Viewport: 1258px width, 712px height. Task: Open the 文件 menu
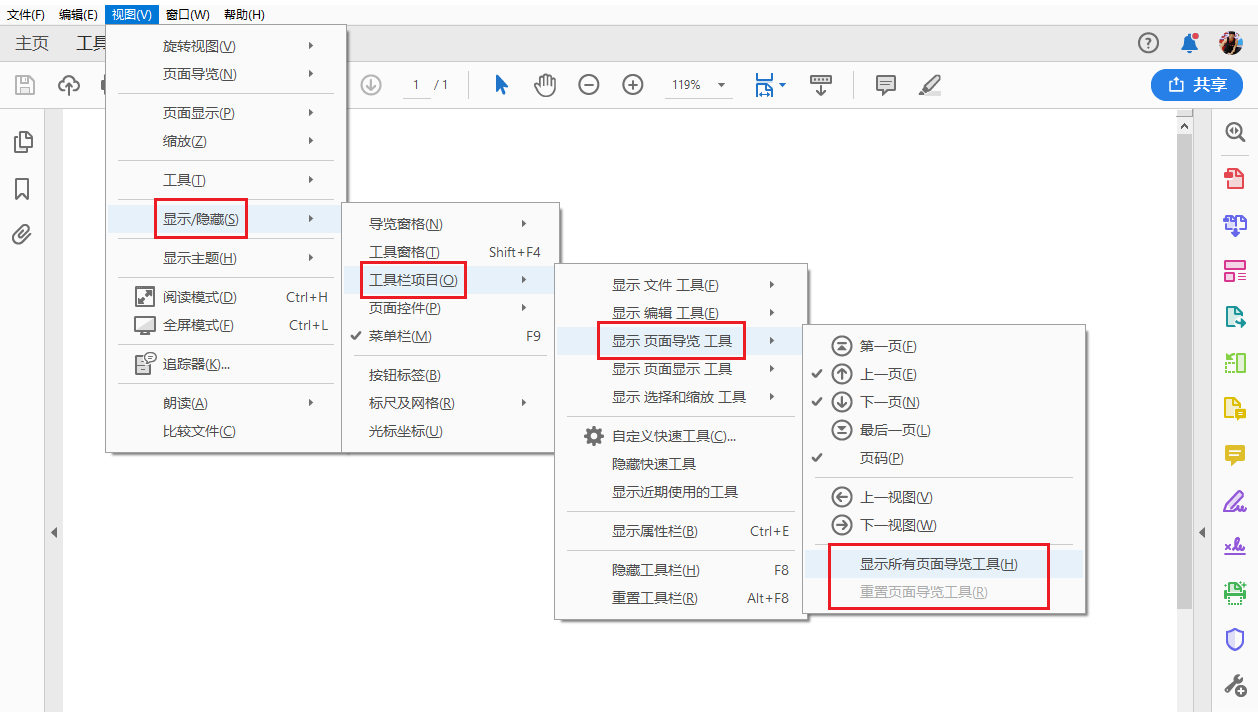[x=26, y=14]
